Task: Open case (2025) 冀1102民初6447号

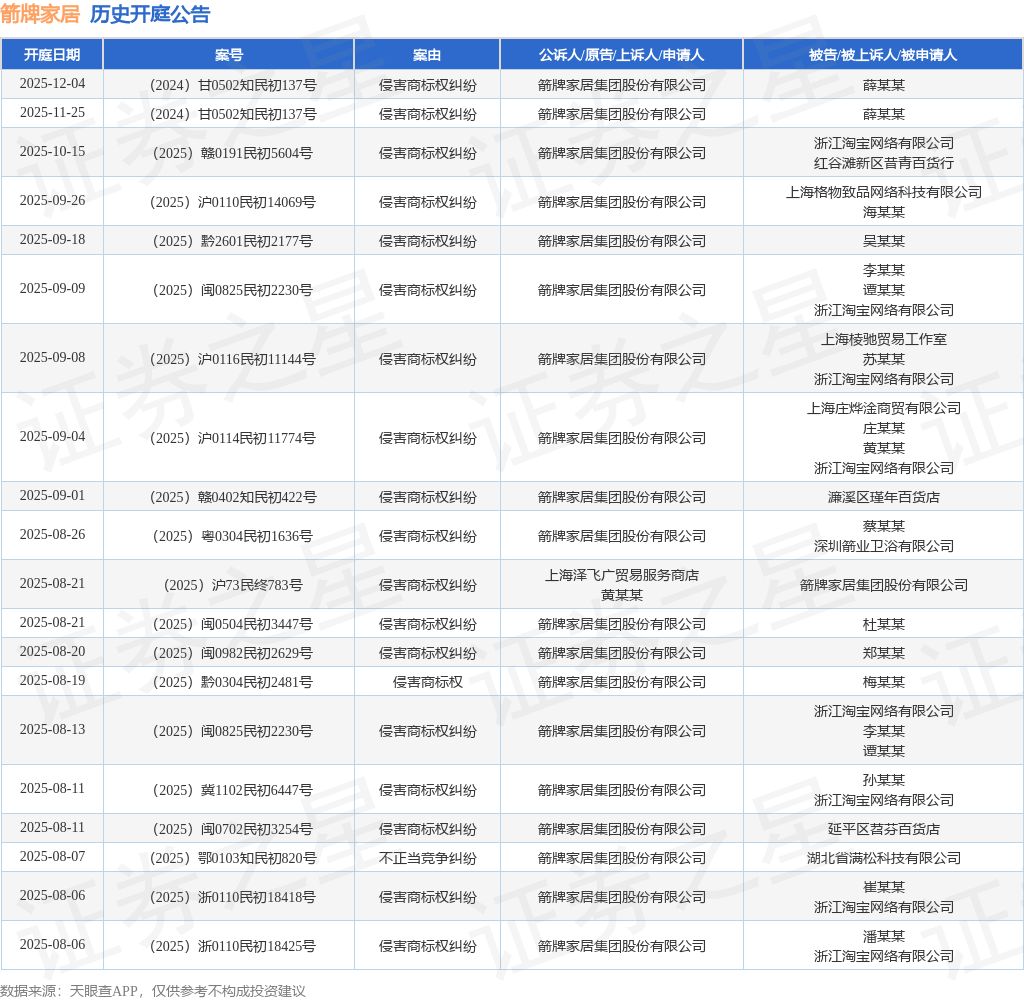Action: 232,790
